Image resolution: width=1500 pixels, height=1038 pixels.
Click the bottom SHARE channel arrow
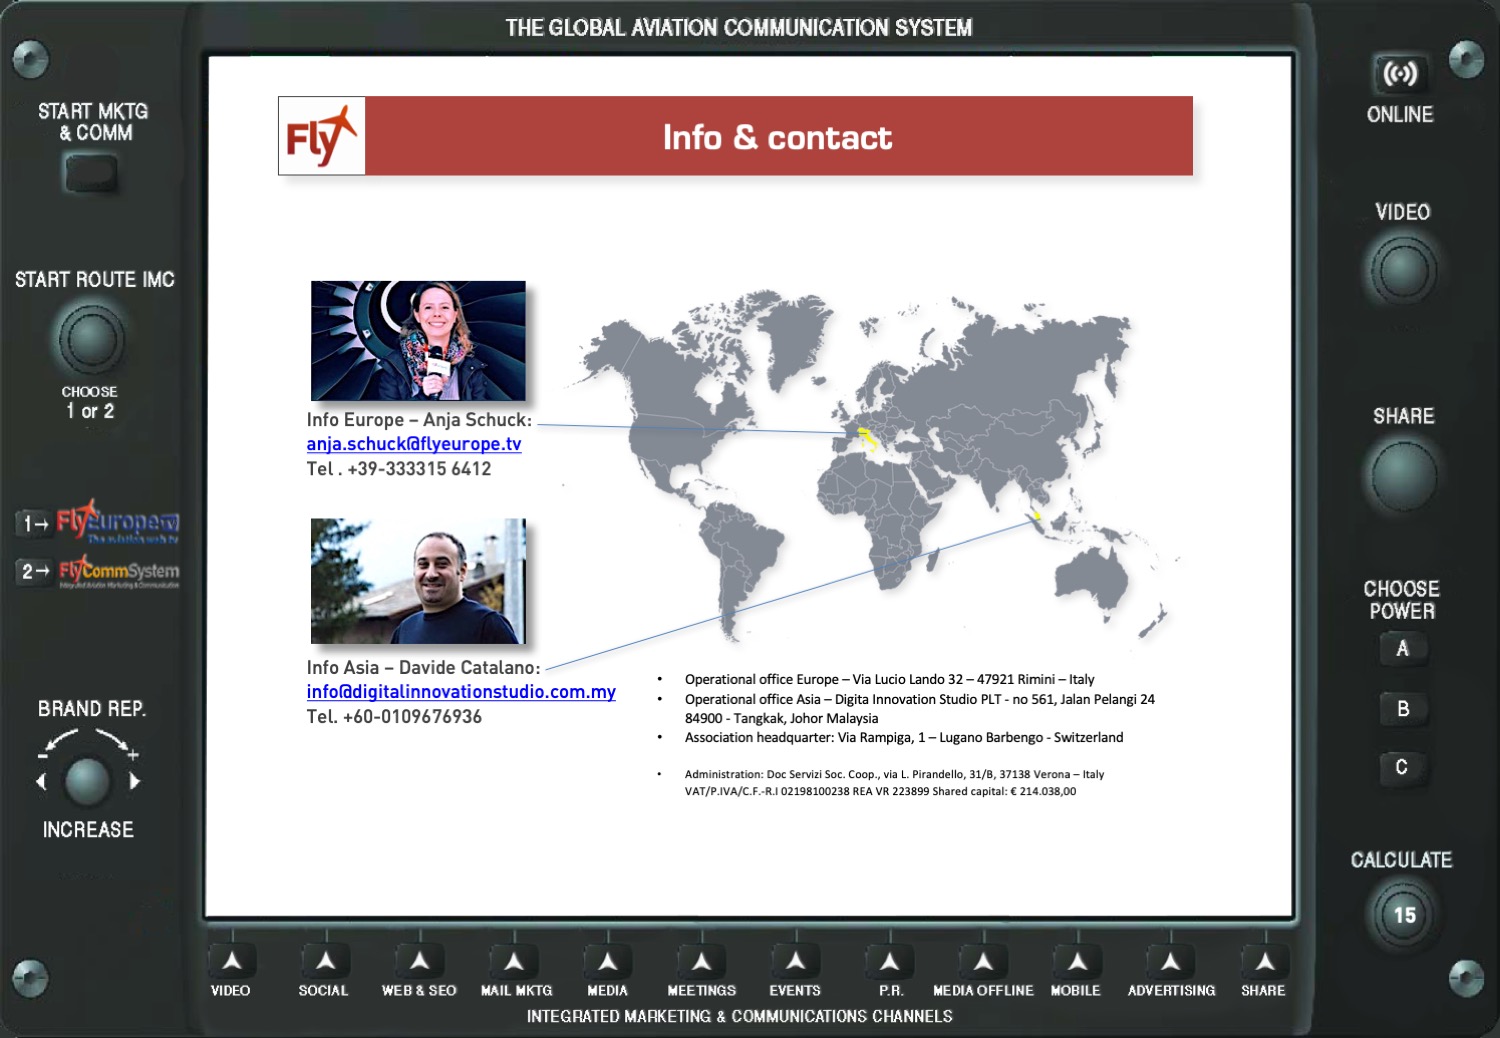(1265, 961)
